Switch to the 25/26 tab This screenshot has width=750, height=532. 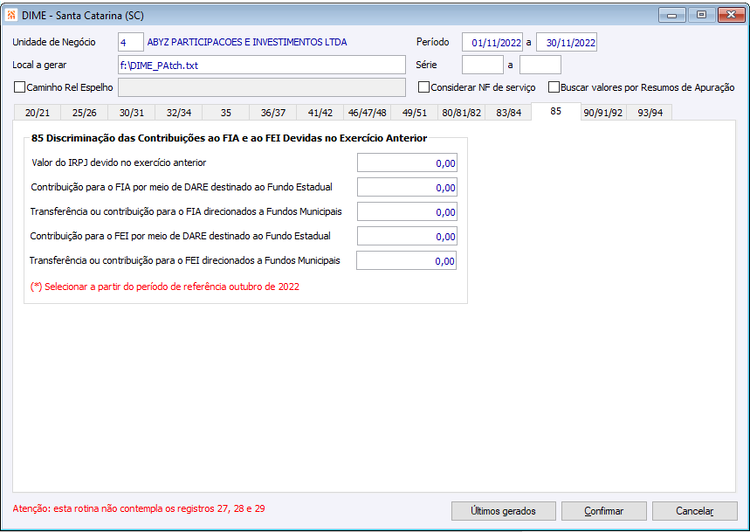pos(84,112)
